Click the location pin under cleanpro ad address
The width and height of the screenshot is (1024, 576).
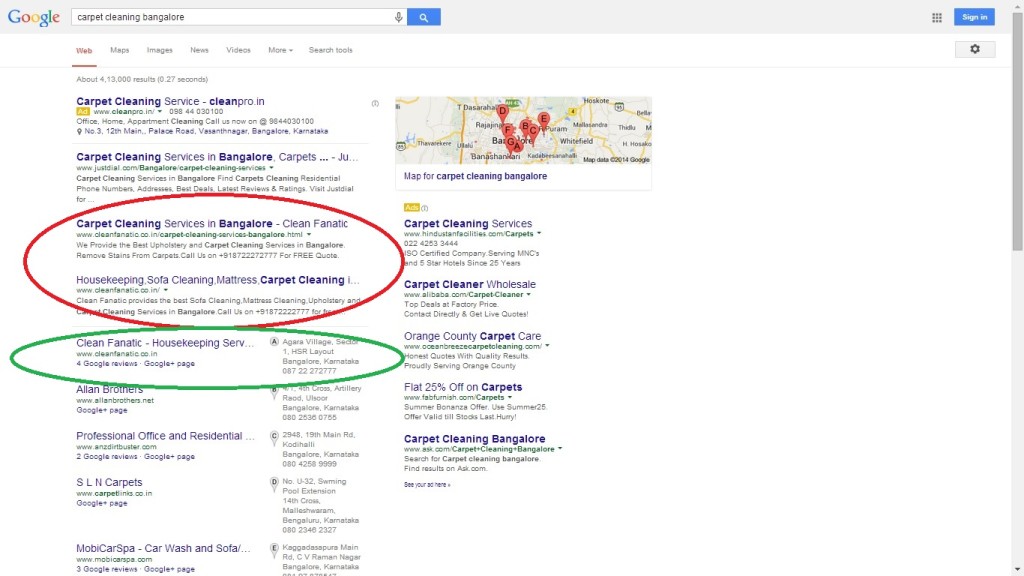click(x=80, y=131)
